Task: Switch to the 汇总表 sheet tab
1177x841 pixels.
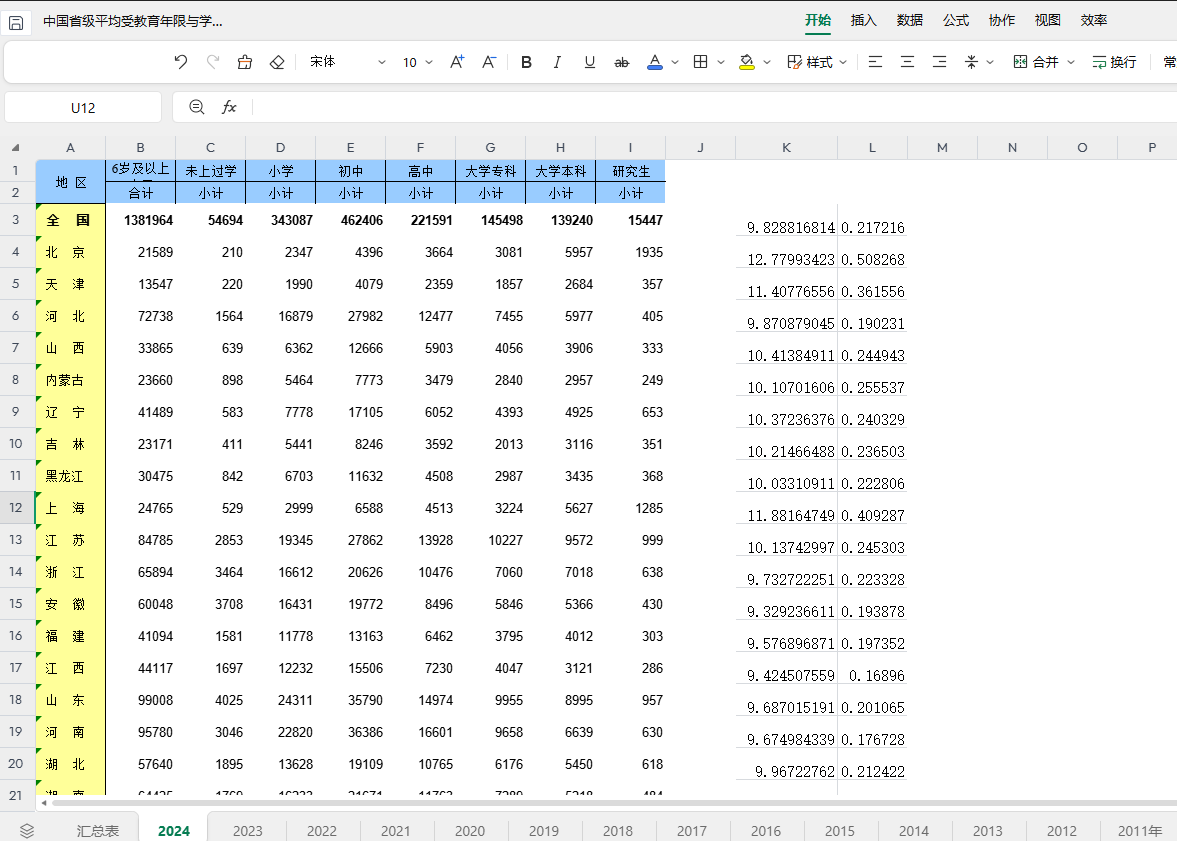Action: 98,830
